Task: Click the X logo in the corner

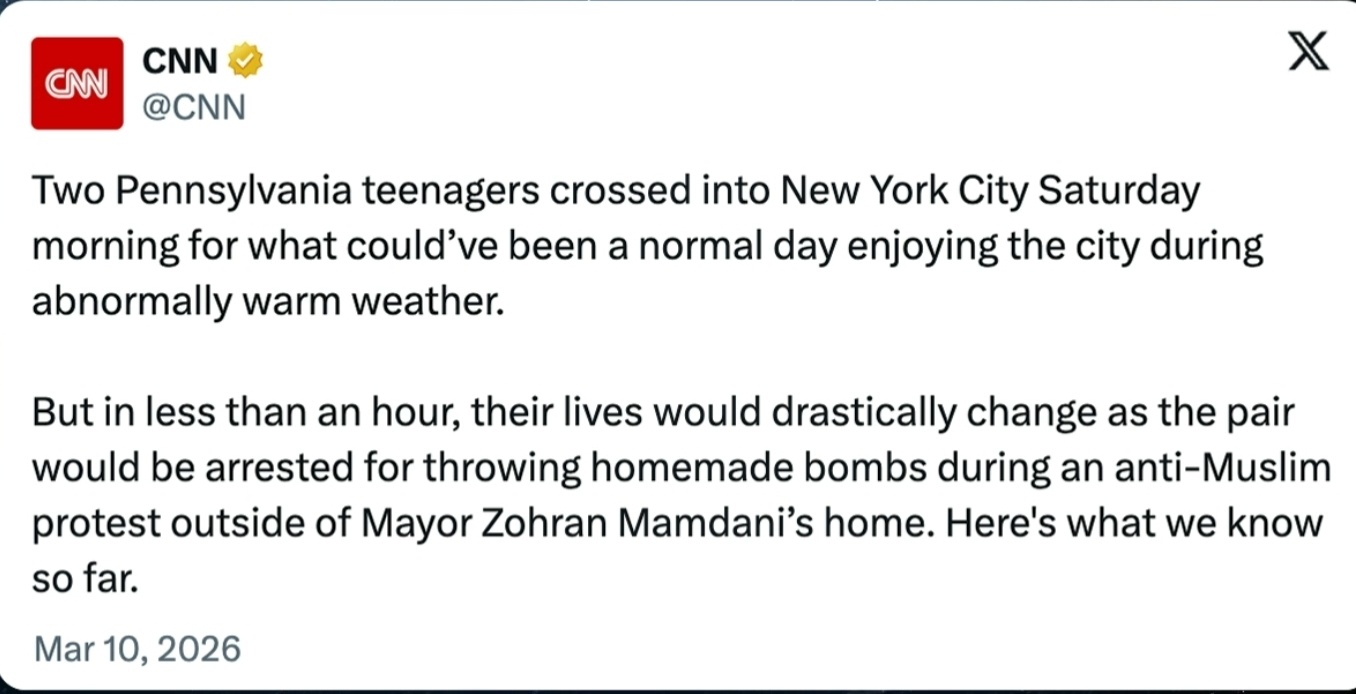Action: [x=1307, y=52]
